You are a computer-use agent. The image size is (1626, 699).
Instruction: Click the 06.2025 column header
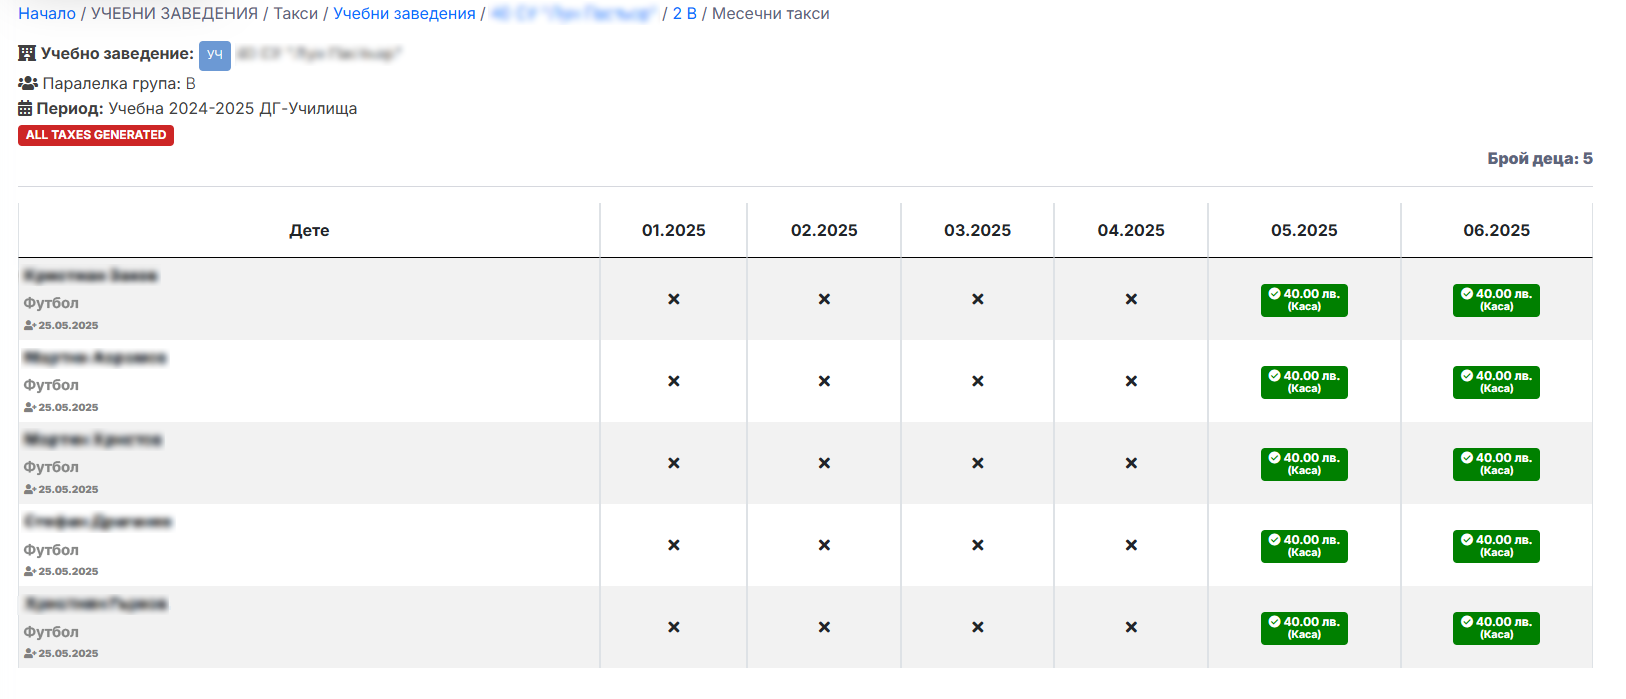tap(1496, 230)
